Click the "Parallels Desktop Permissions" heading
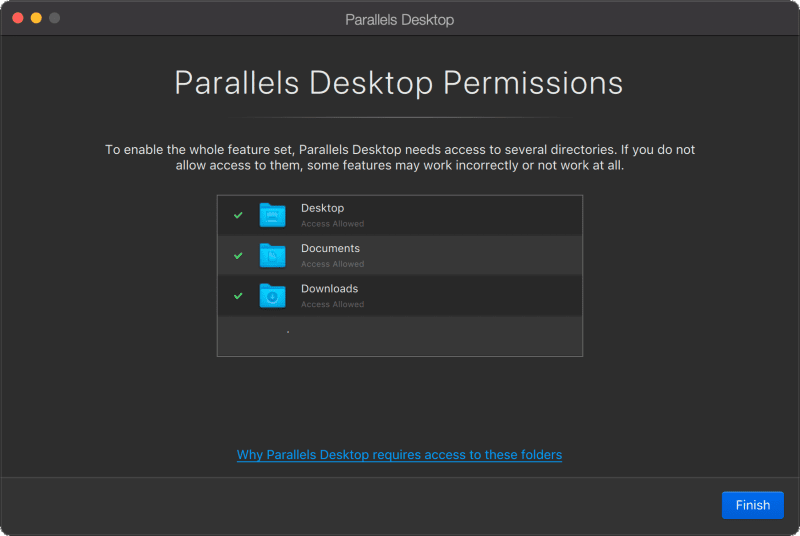 [399, 82]
